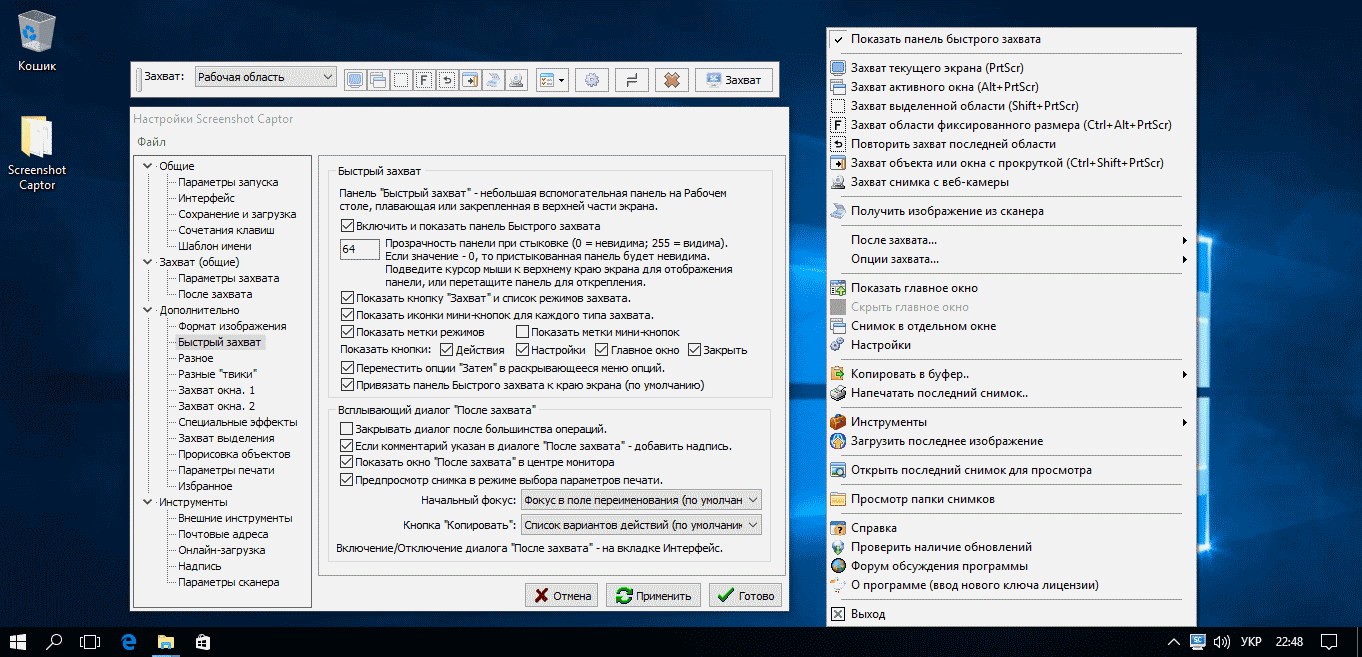Open the Захват mode dropdown Рабочая область

click(x=265, y=77)
